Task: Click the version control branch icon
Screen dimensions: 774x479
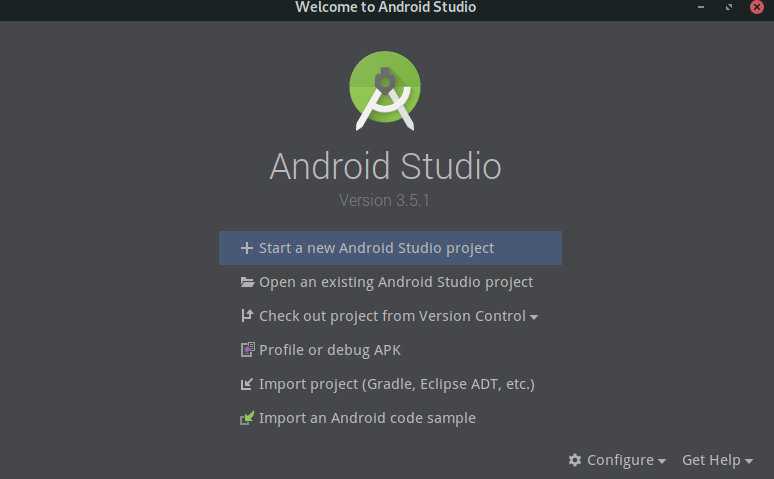Action: pyautogui.click(x=247, y=316)
